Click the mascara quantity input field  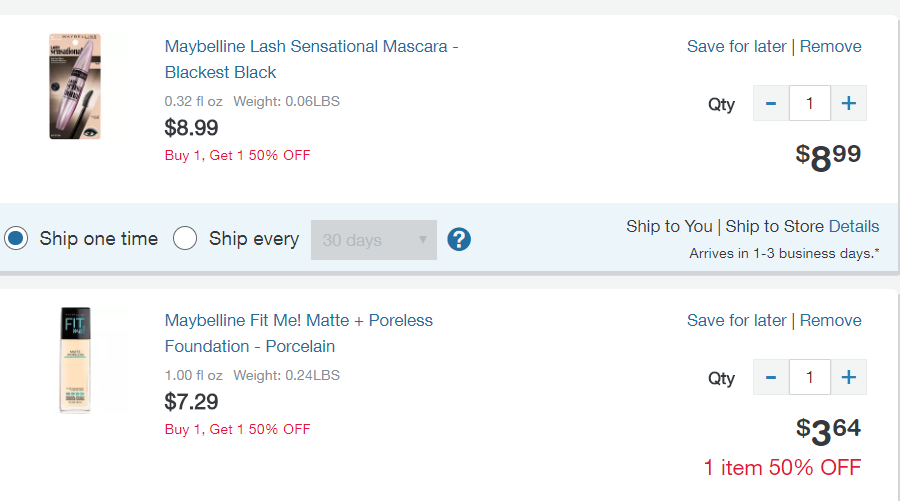[810, 103]
